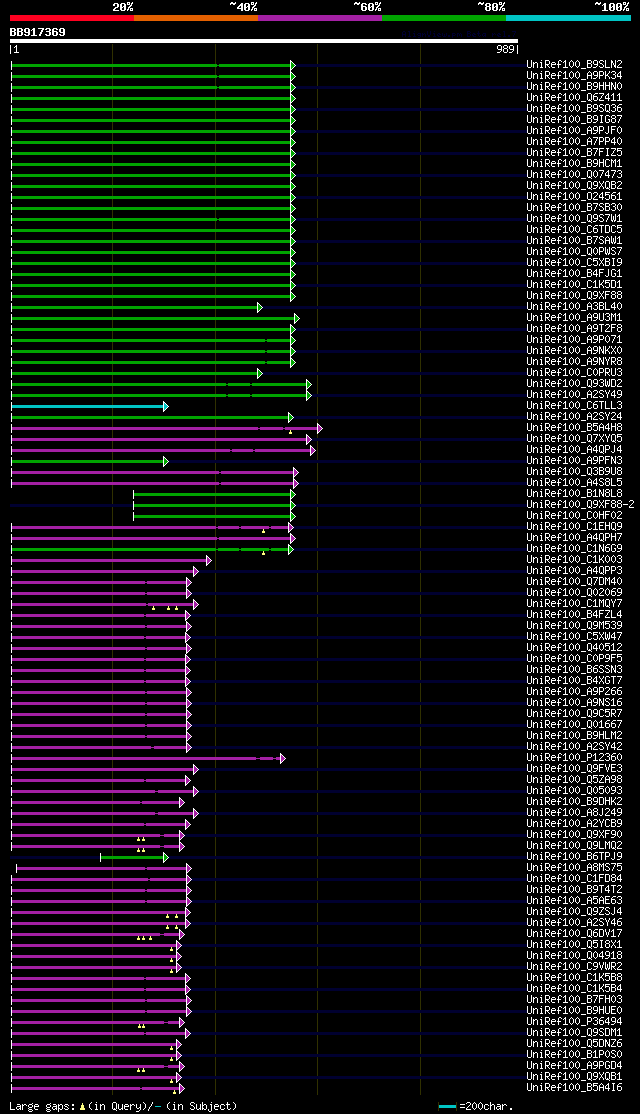Open hit UniRef100_Q6Z411
Screen dimensions: 640x1114
pyautogui.click(x=575, y=97)
